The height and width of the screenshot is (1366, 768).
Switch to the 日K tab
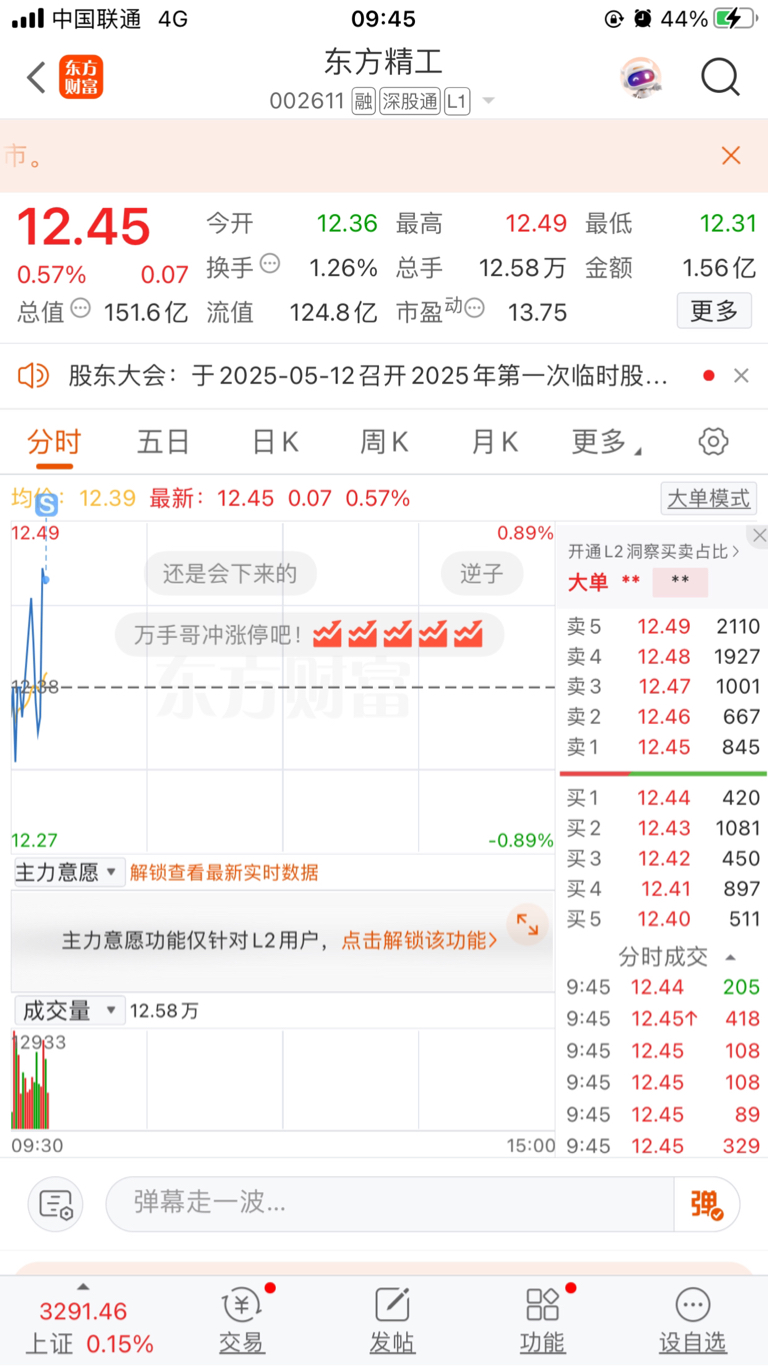pyautogui.click(x=275, y=442)
